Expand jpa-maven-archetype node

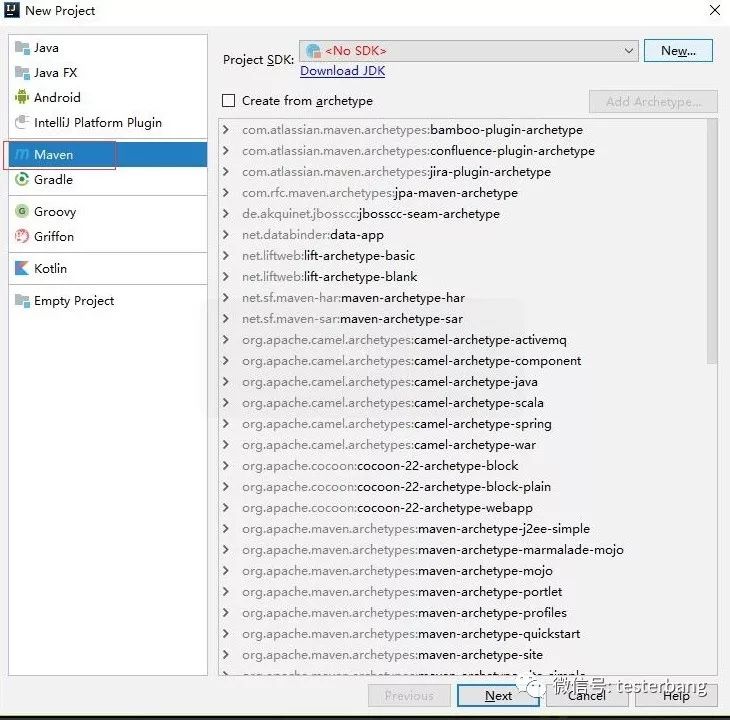[x=226, y=192]
